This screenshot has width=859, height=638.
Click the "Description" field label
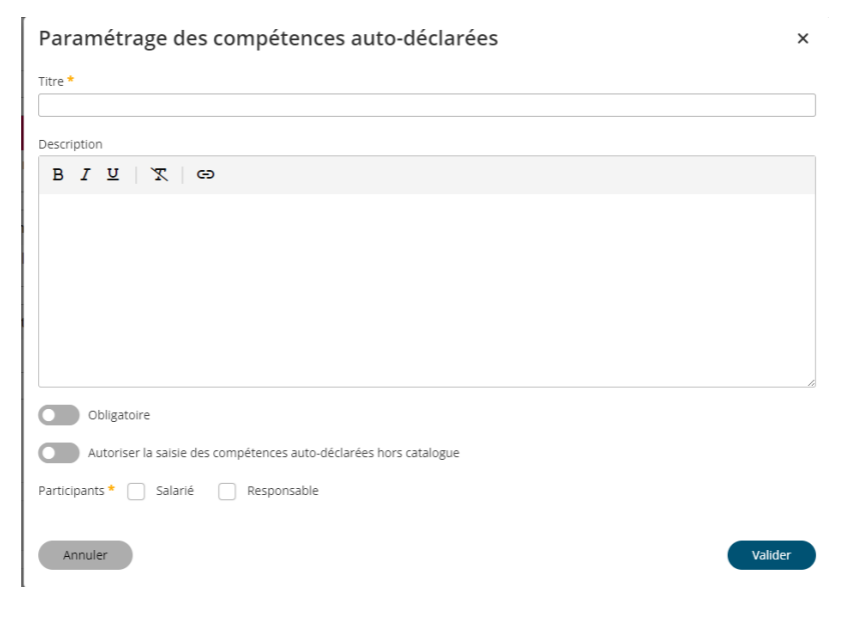pyautogui.click(x=70, y=144)
